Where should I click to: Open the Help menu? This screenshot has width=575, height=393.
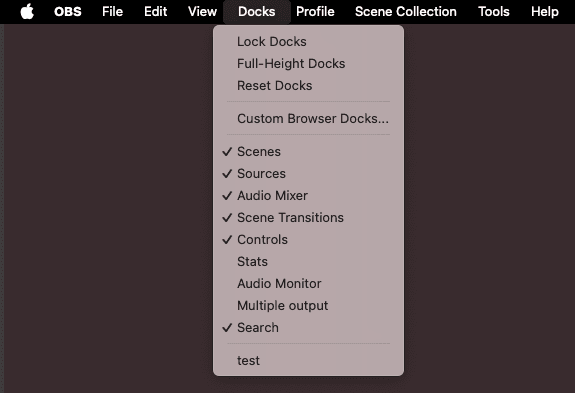point(545,11)
